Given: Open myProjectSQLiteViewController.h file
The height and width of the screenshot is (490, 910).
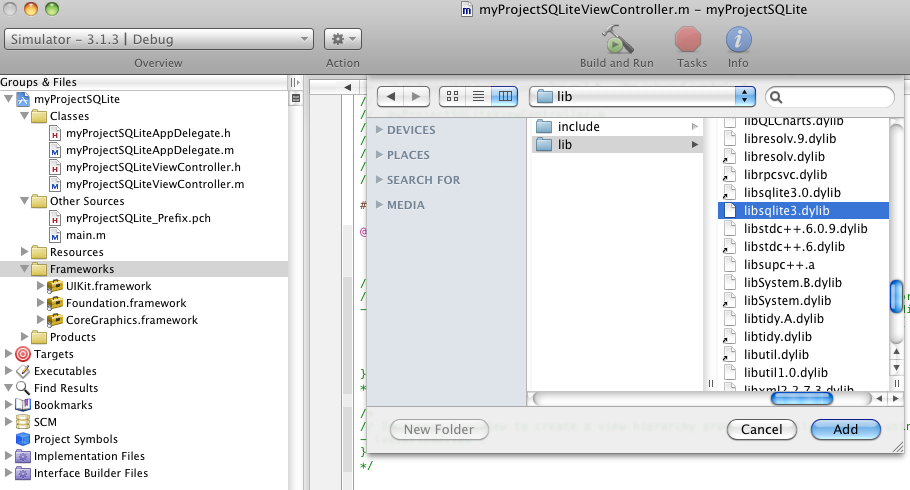Looking at the screenshot, I should point(153,167).
